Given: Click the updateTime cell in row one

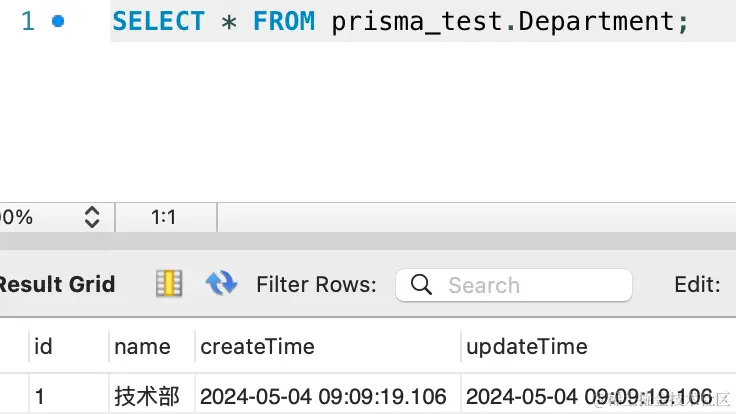Looking at the screenshot, I should tap(588, 396).
